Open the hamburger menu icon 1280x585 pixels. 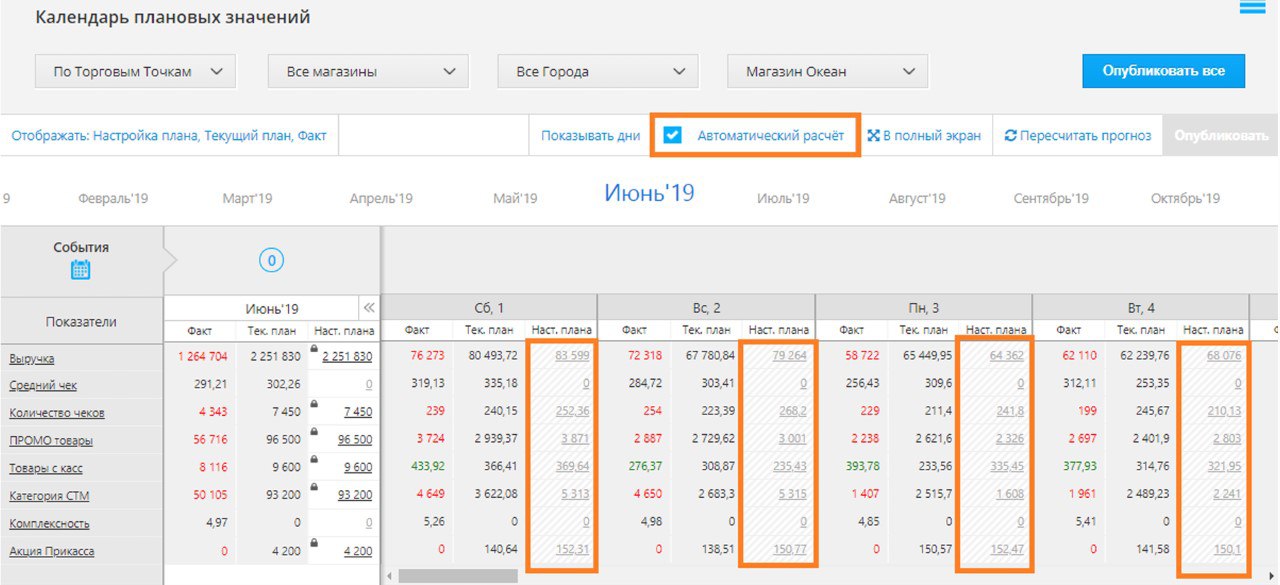pos(1252,8)
